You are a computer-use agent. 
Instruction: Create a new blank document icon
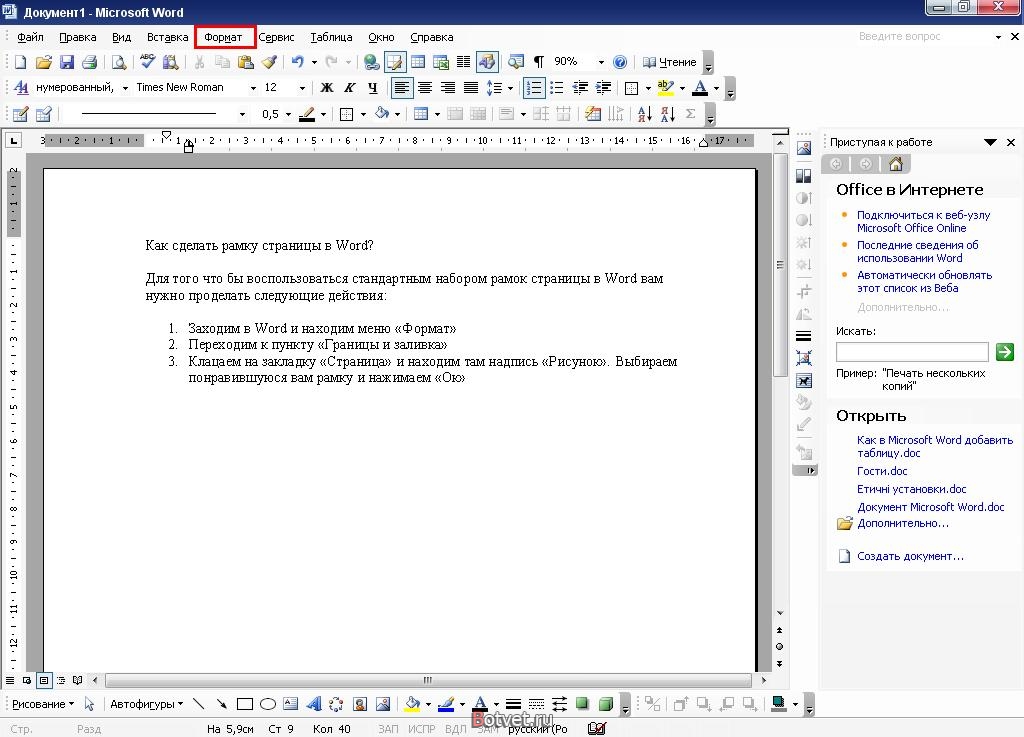click(20, 62)
